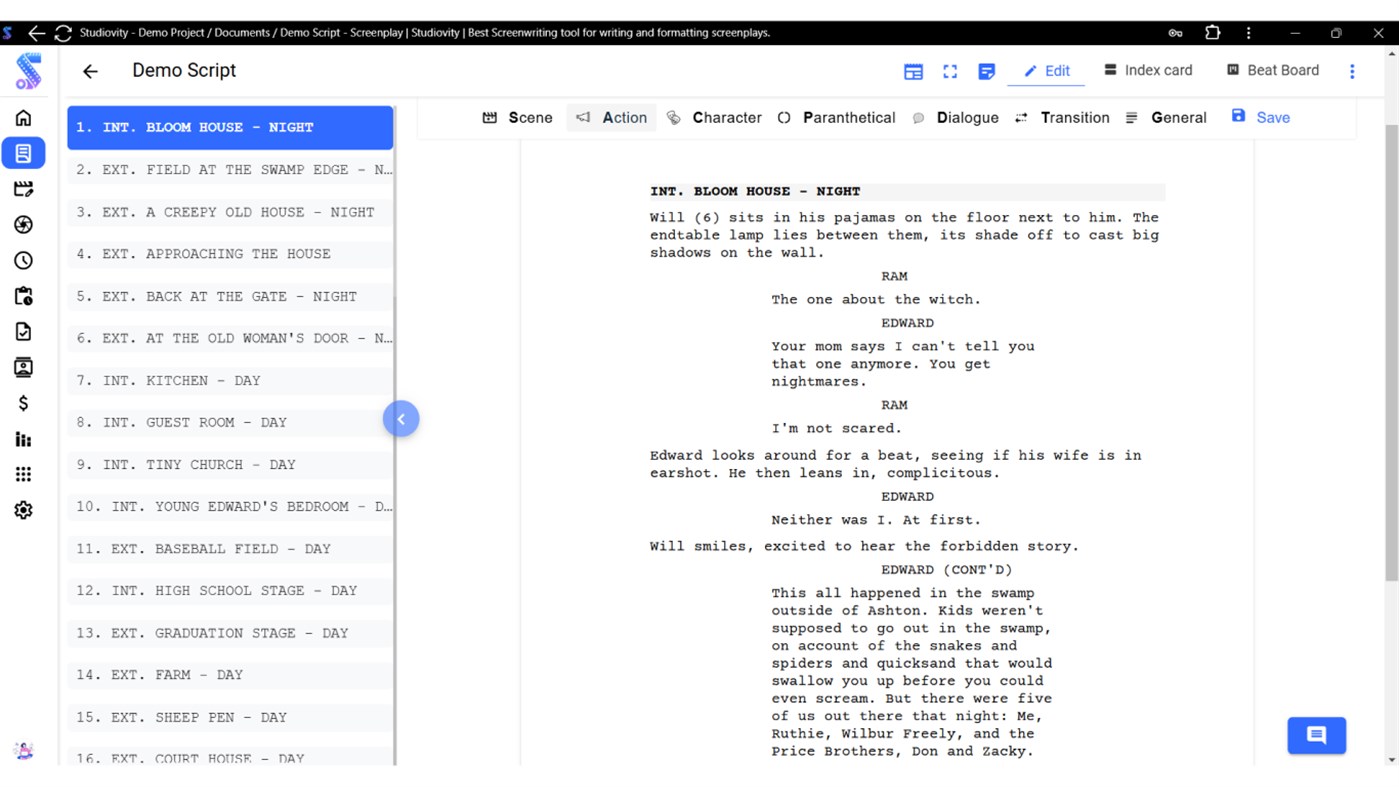Image resolution: width=1399 pixels, height=787 pixels.
Task: Select scene 4. EXT. APPROACHING THE HOUSE
Action: [x=230, y=254]
